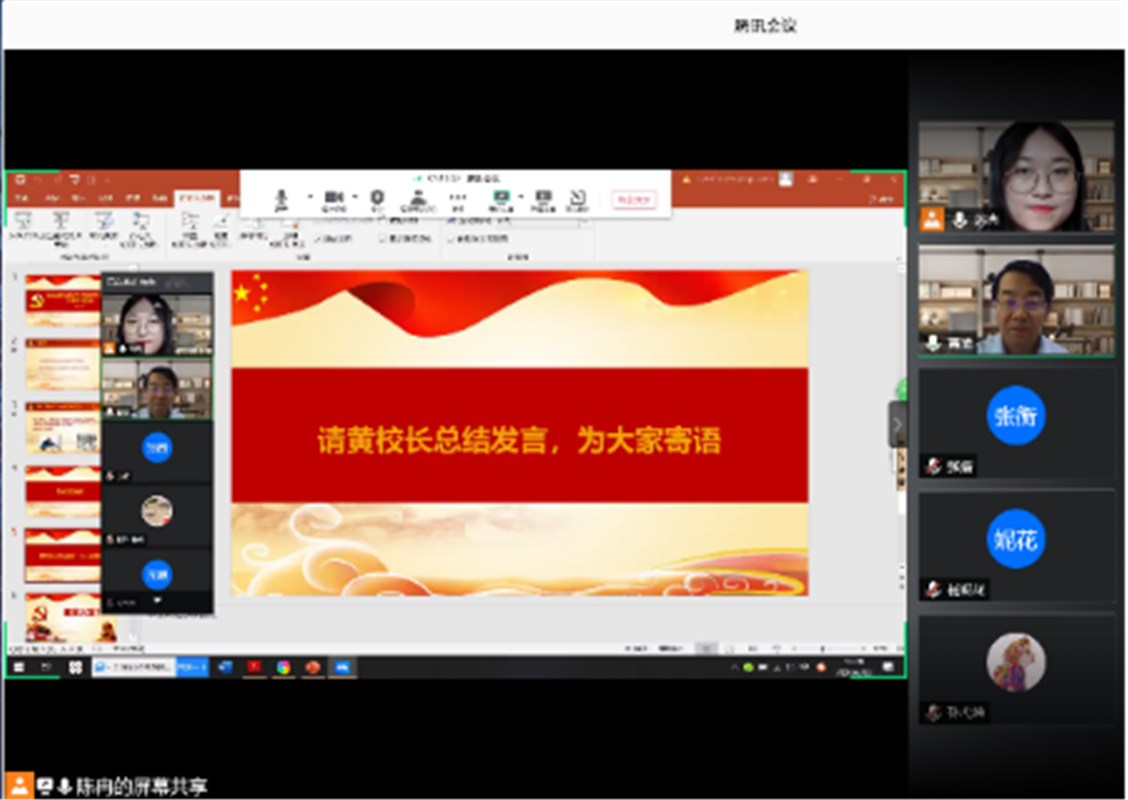
Task: Open the three-dots more options in meeting toolbar
Action: tap(458, 197)
